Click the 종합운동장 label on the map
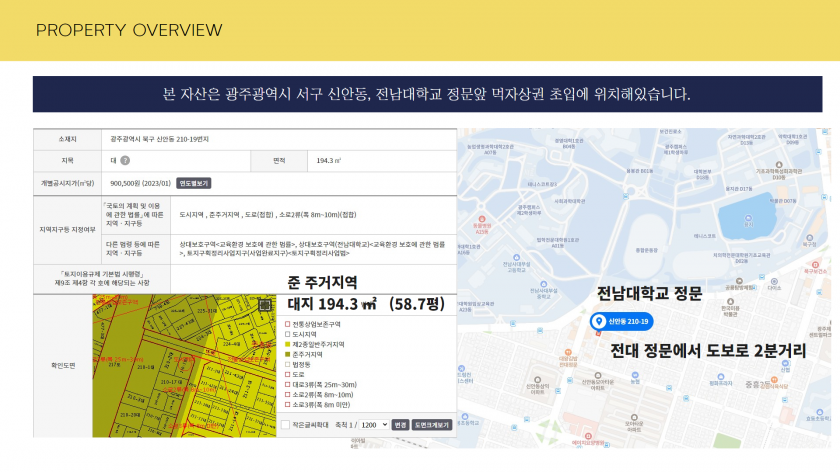 click(x=647, y=250)
